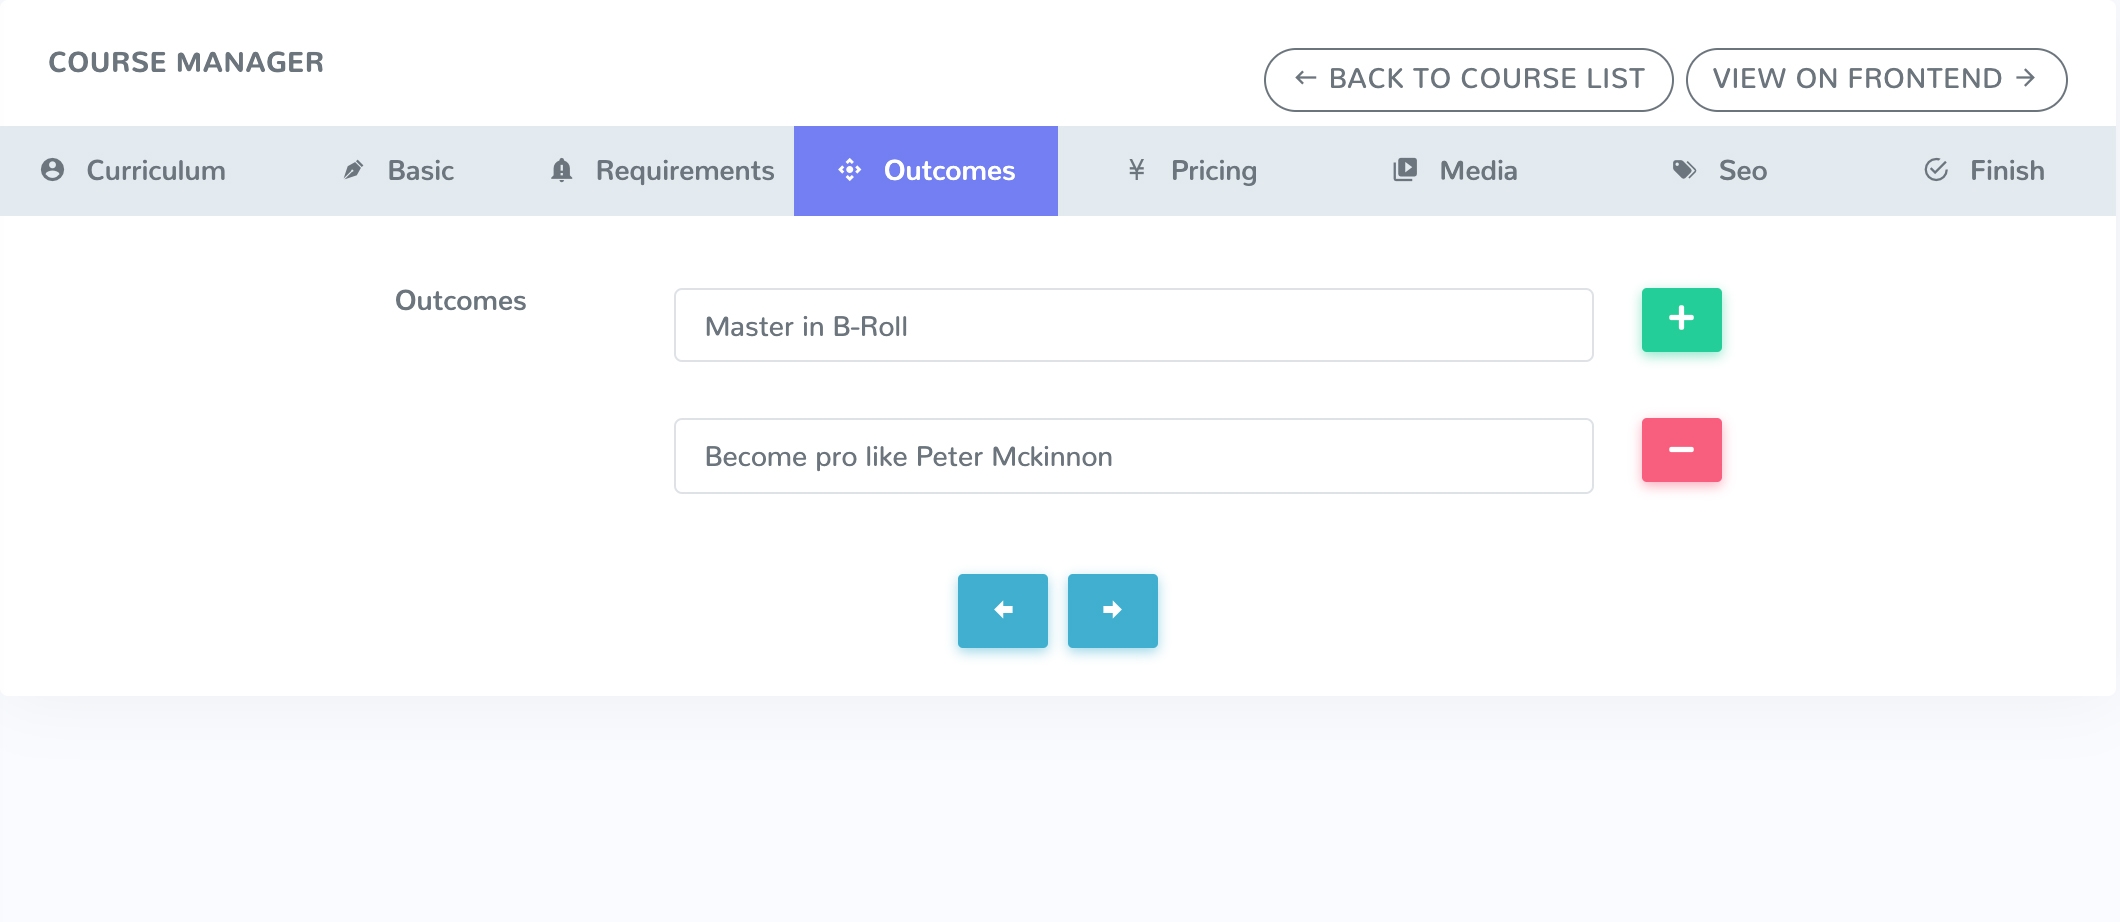Edit the Master in B-Roll field
This screenshot has height=922, width=2120.
[1133, 326]
